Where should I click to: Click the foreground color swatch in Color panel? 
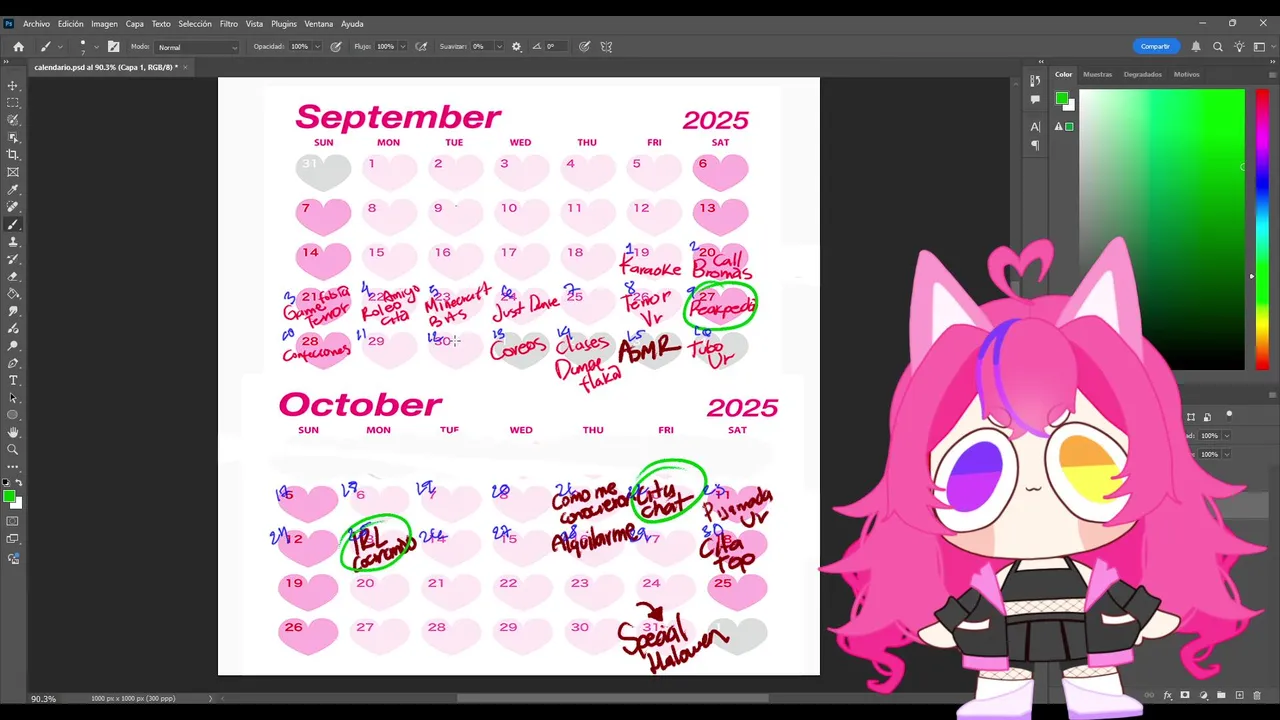tap(1061, 98)
